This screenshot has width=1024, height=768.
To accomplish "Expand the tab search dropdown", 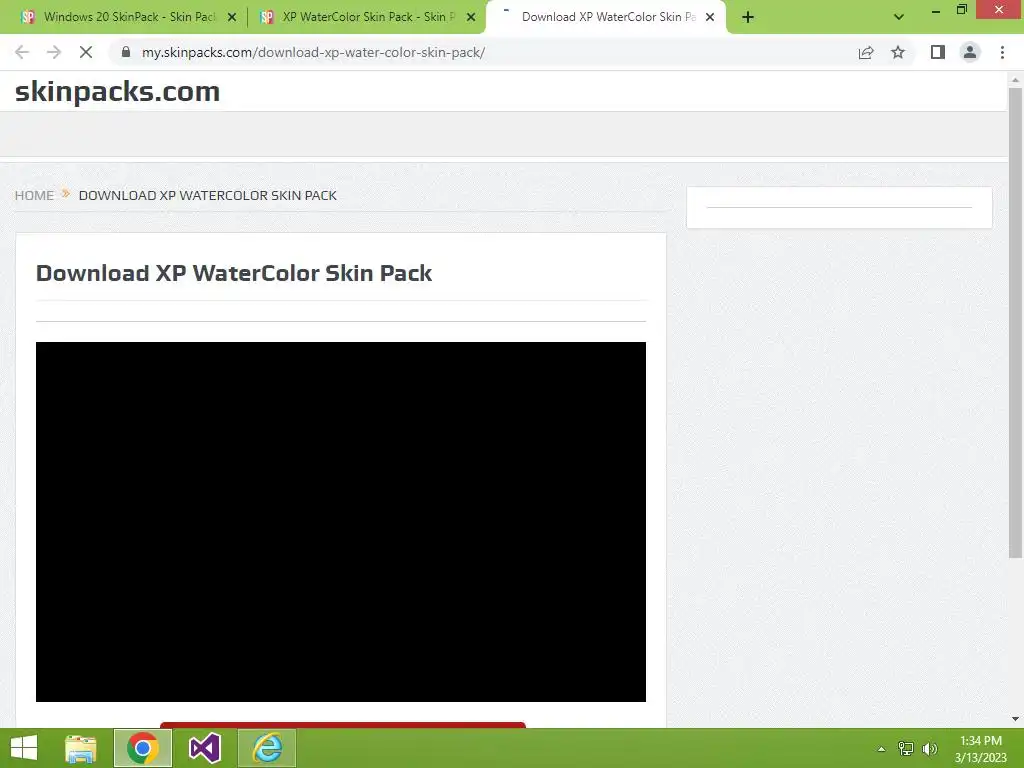I will [899, 17].
